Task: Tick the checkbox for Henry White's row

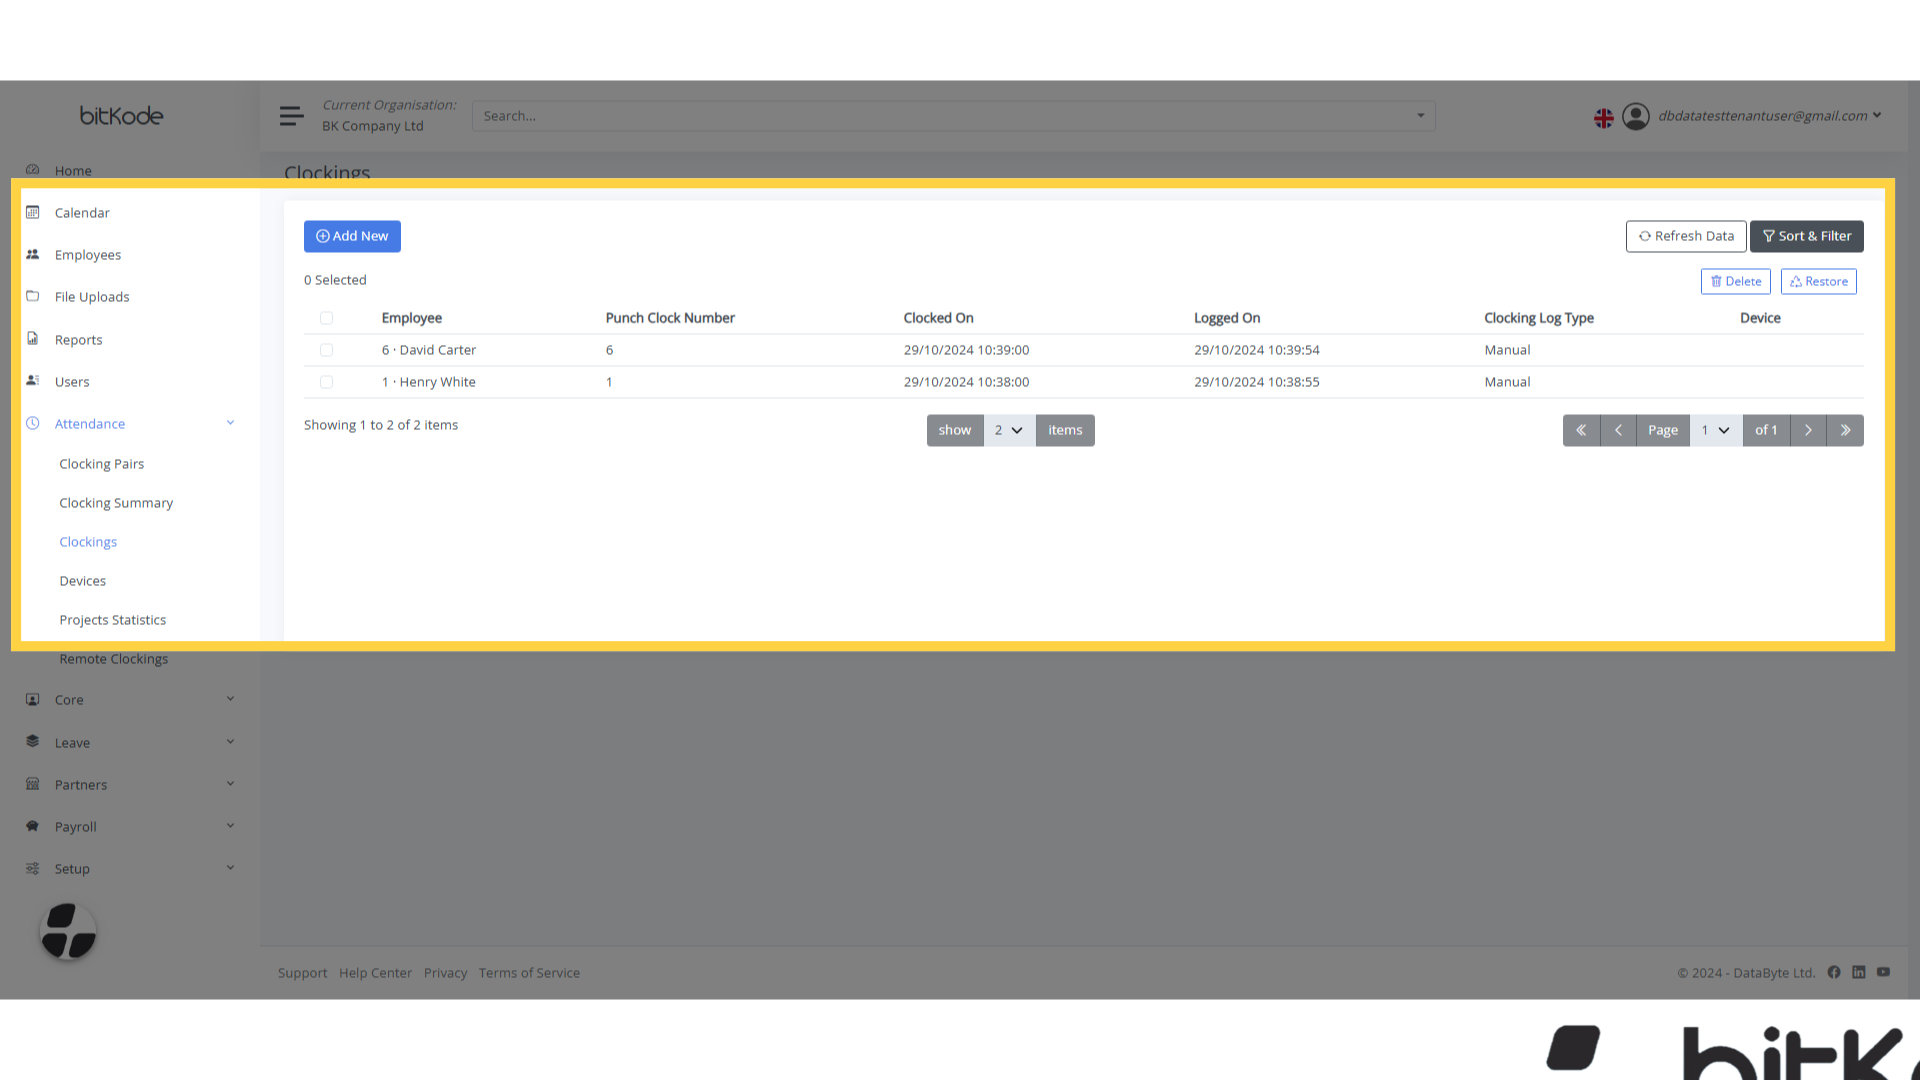Action: pyautogui.click(x=326, y=381)
